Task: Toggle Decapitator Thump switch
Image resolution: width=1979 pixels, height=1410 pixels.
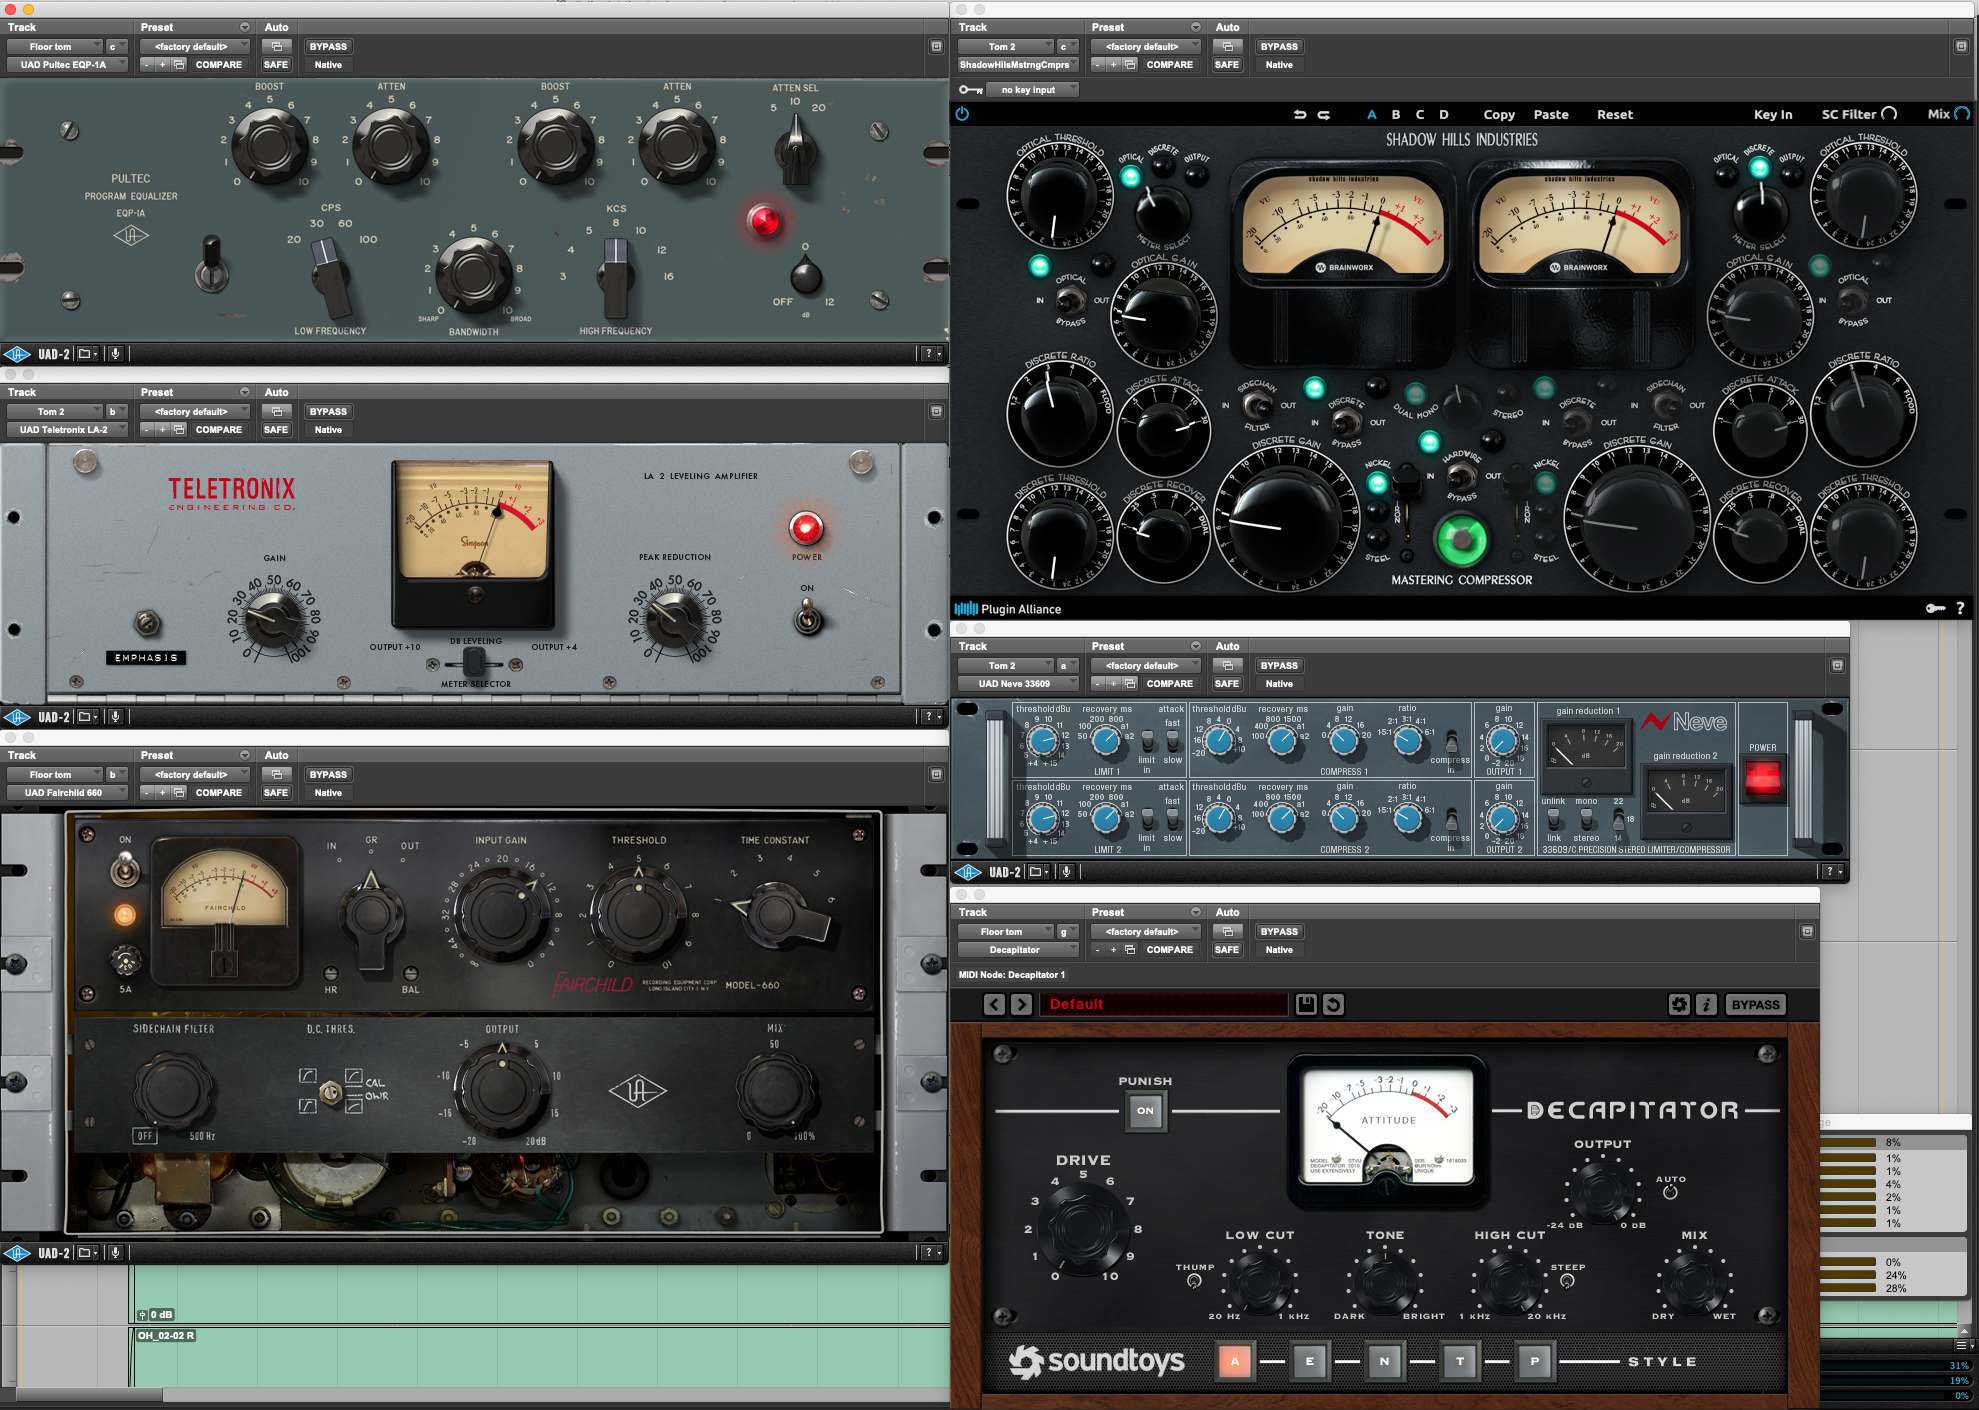Action: (x=1194, y=1281)
